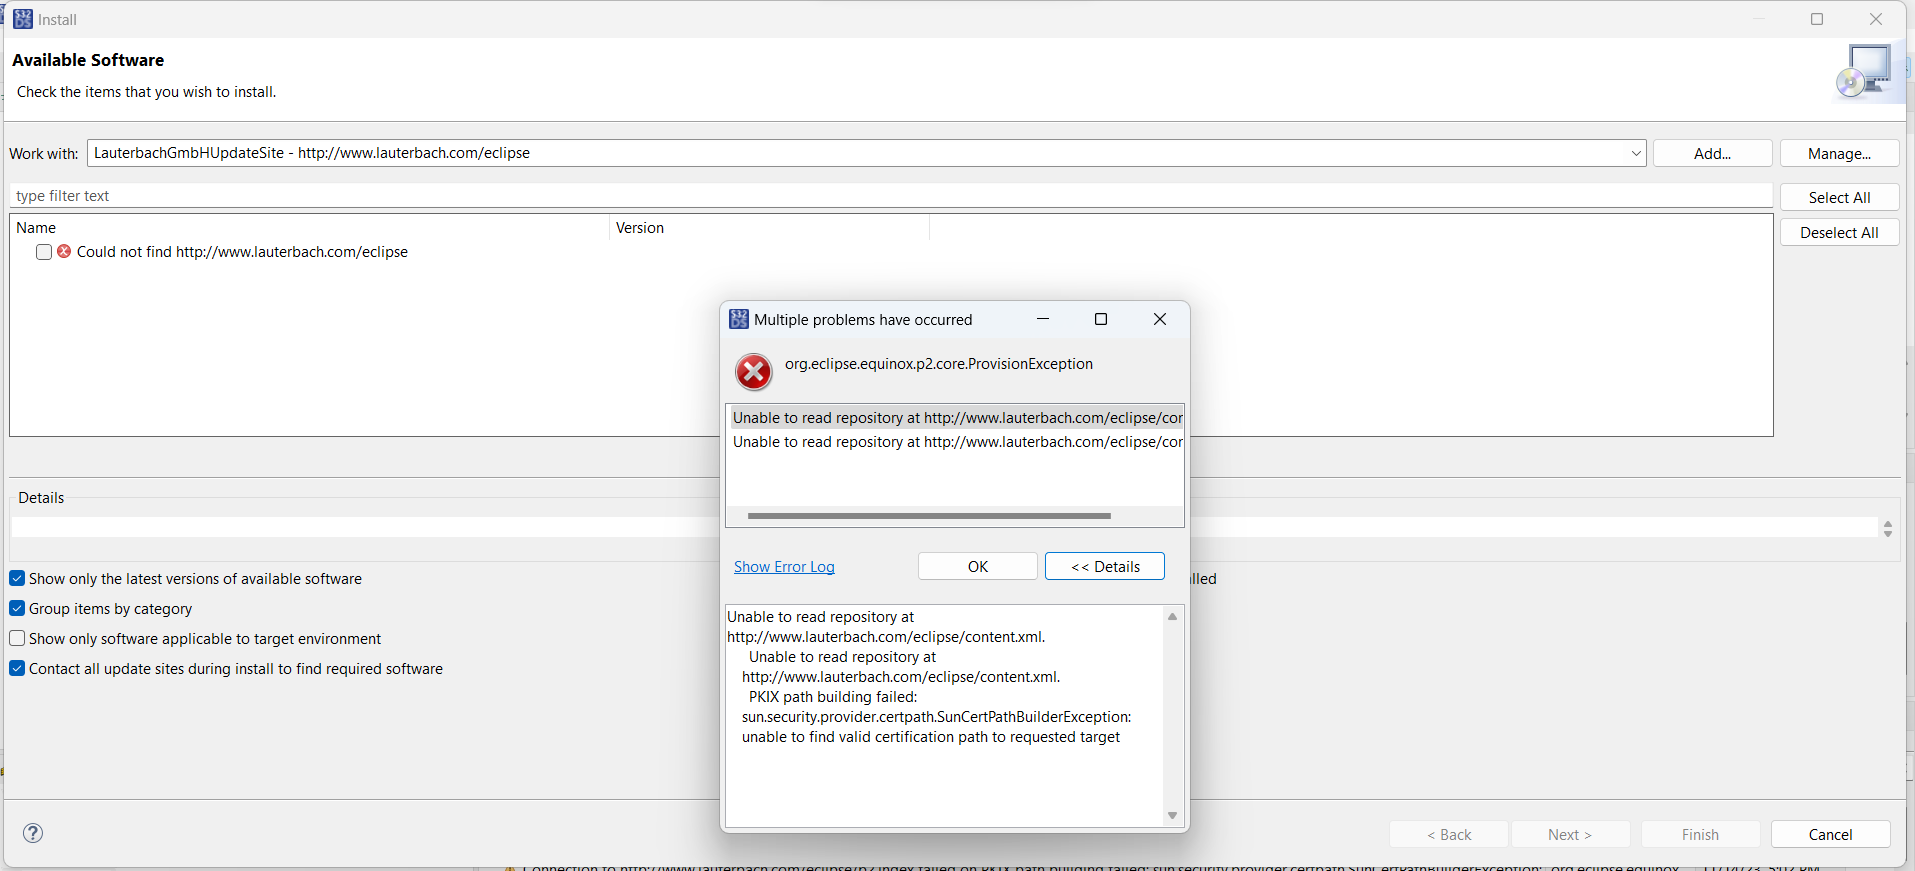
Task: Disable 'Show only the latest versions' option
Action: pos(17,578)
